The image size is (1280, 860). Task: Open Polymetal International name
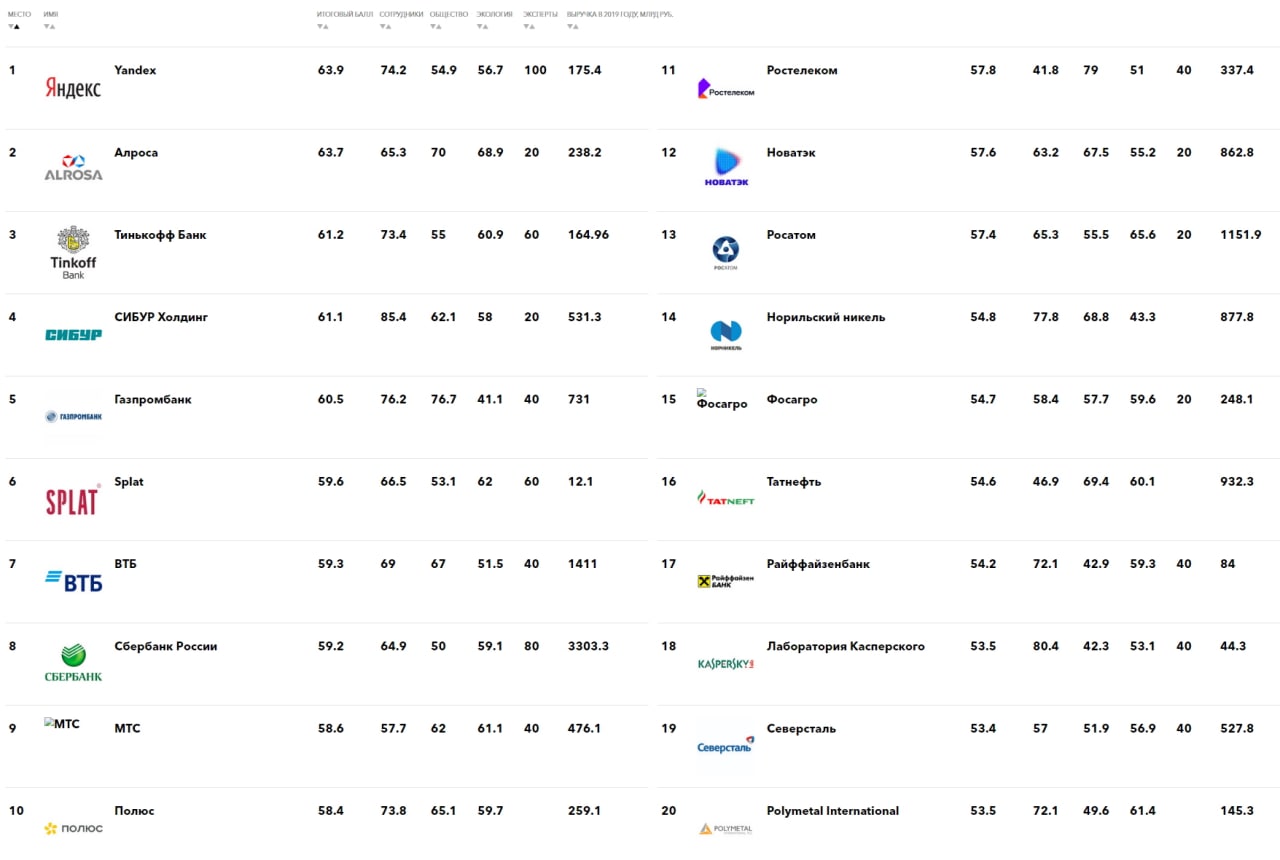coord(833,811)
